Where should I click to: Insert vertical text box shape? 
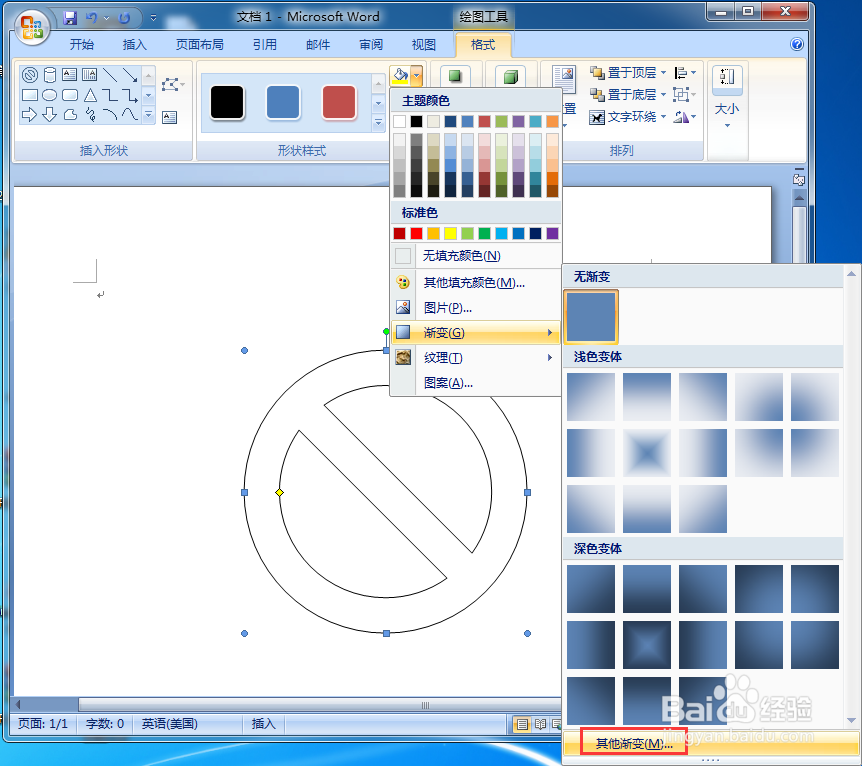(90, 75)
